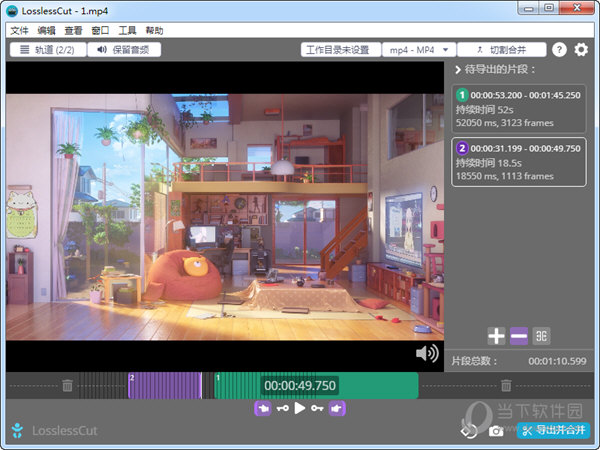Open the mp4 - MP4 format dropdown
The image size is (600, 450).
click(x=419, y=50)
